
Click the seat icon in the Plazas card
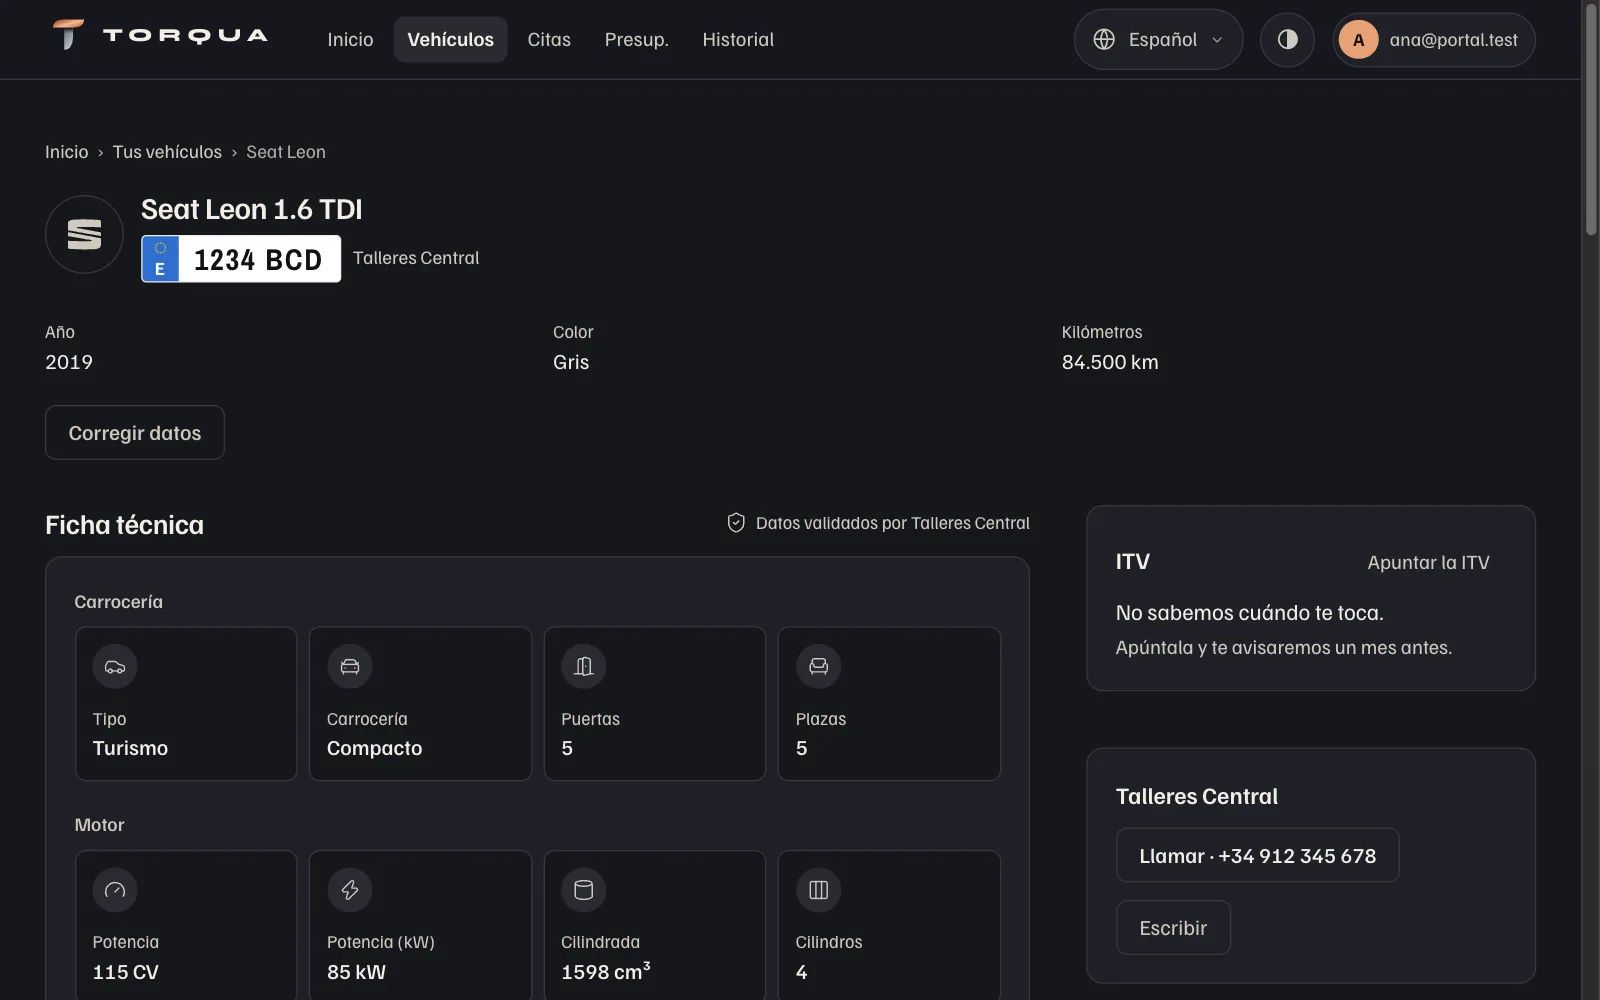tap(818, 666)
